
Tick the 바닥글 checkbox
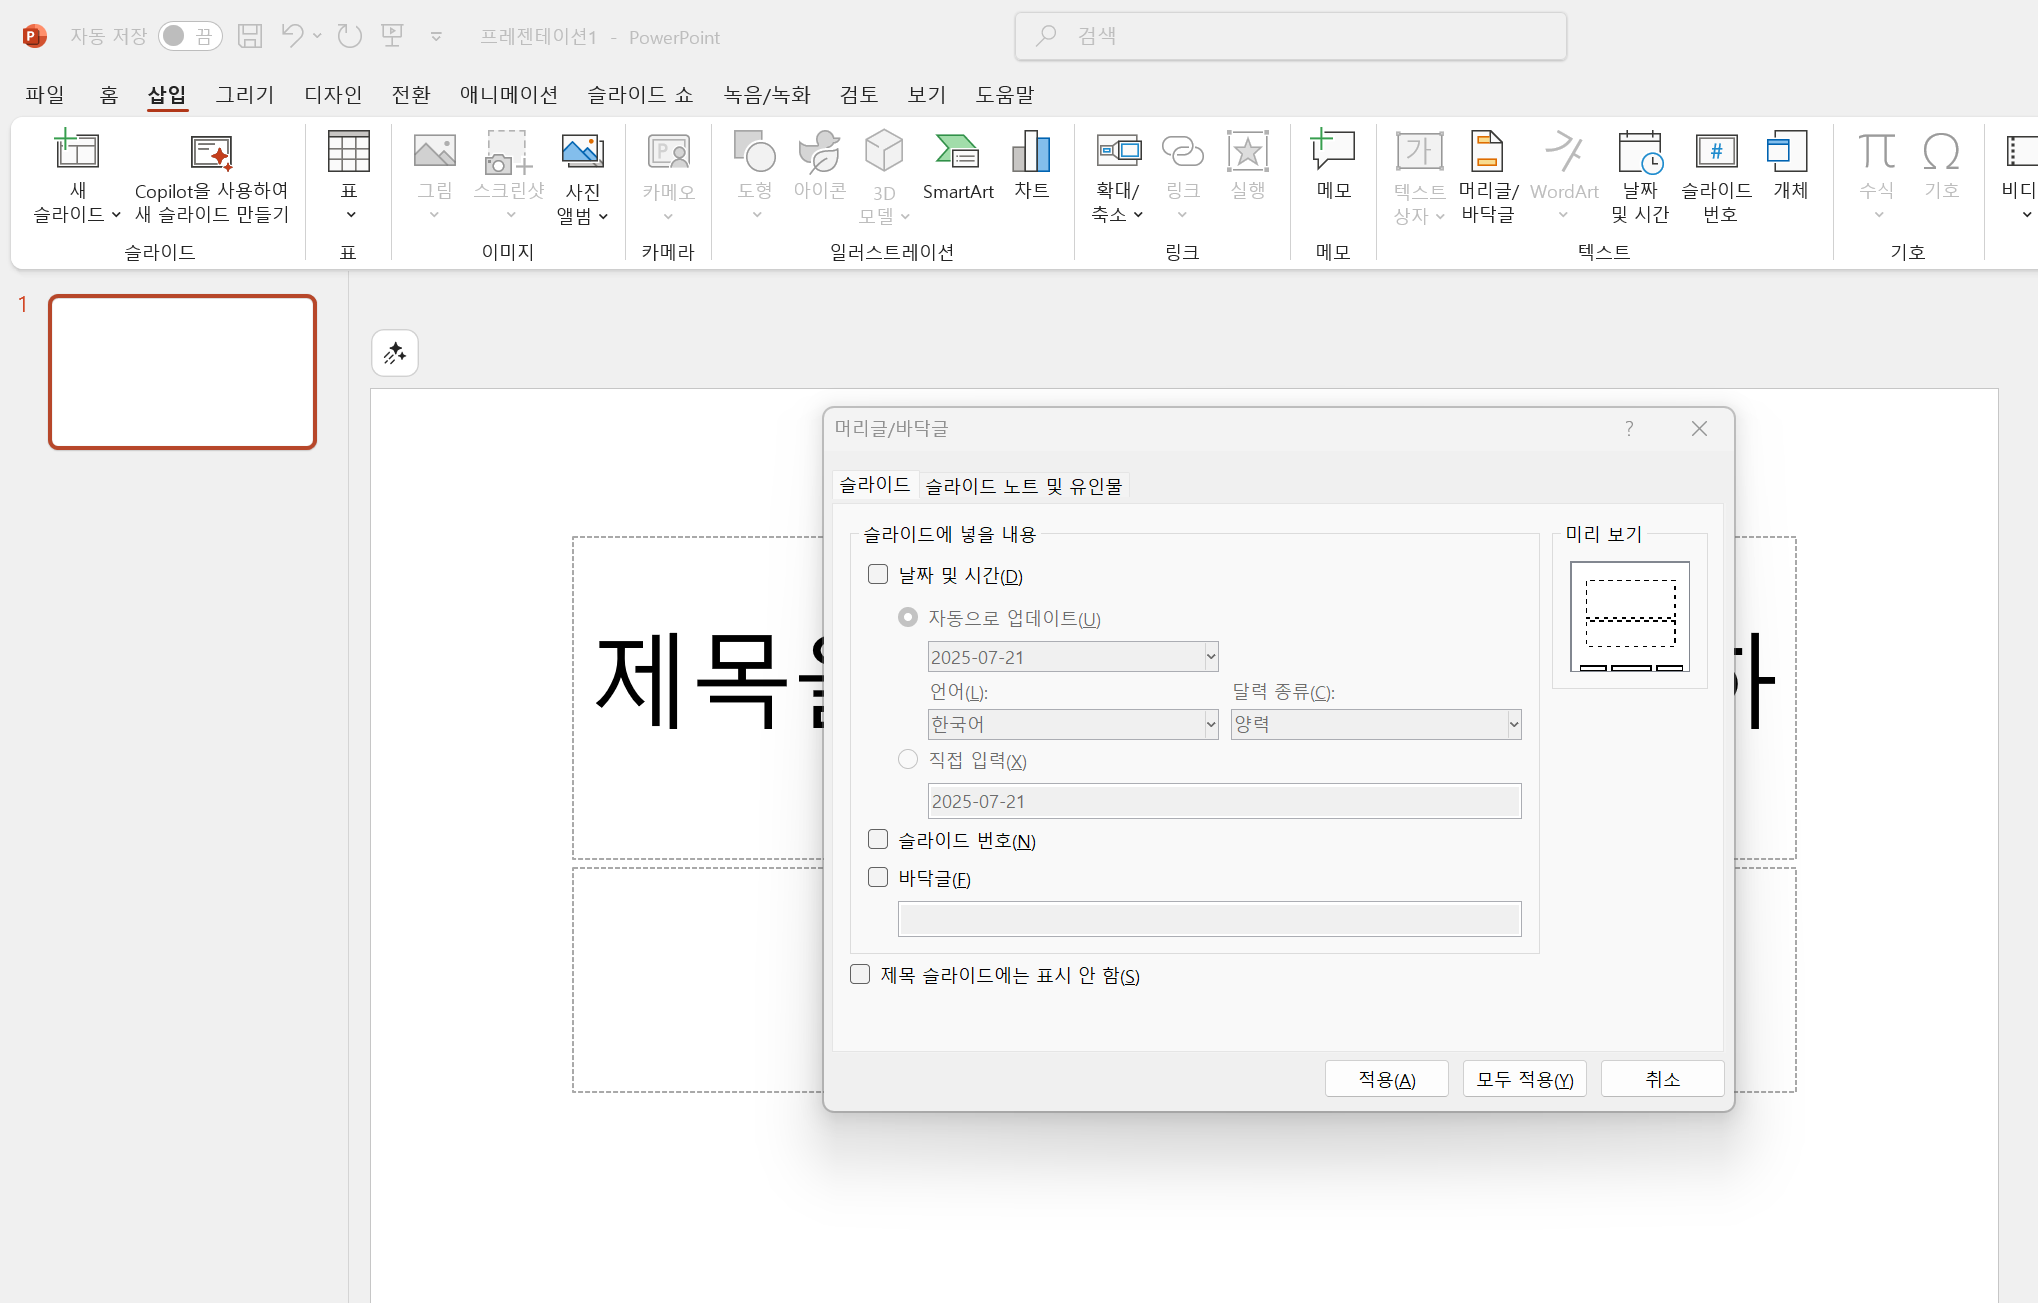[878, 877]
